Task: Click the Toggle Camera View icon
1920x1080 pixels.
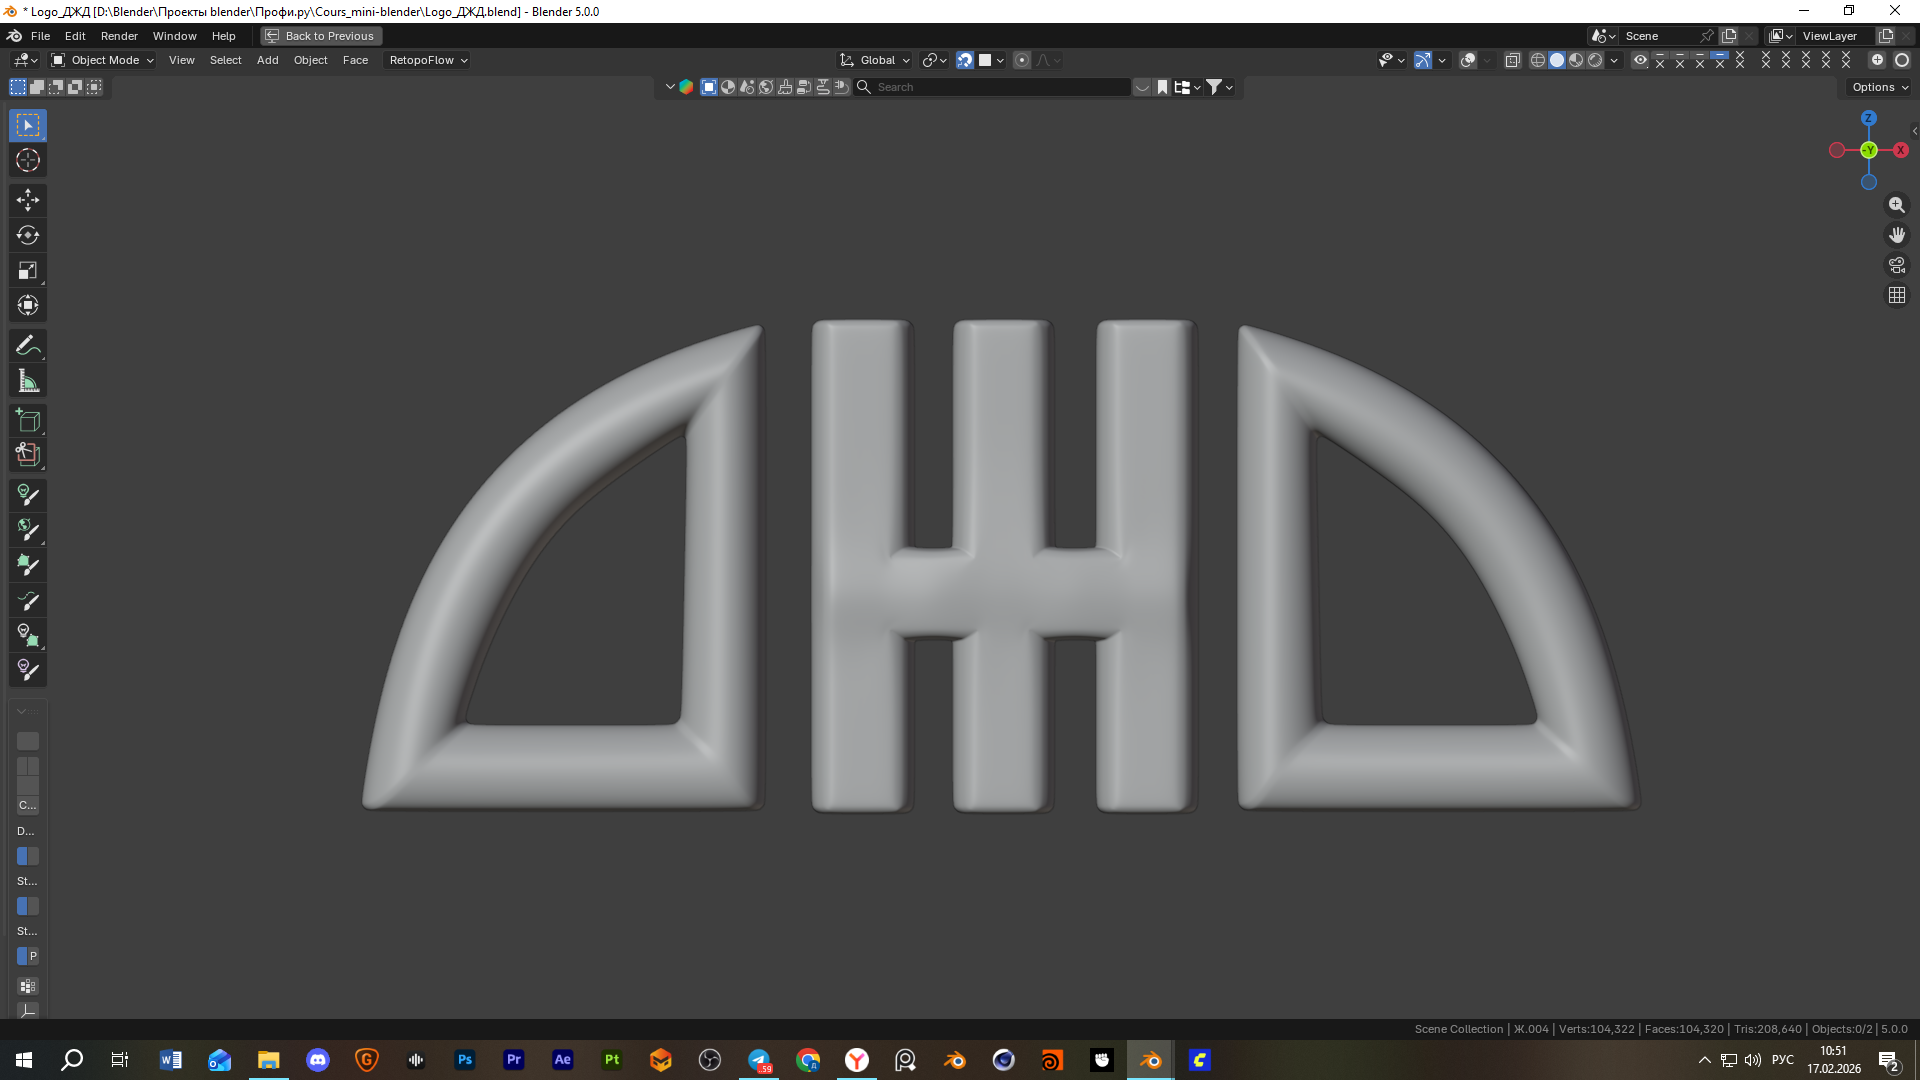Action: coord(1897,265)
